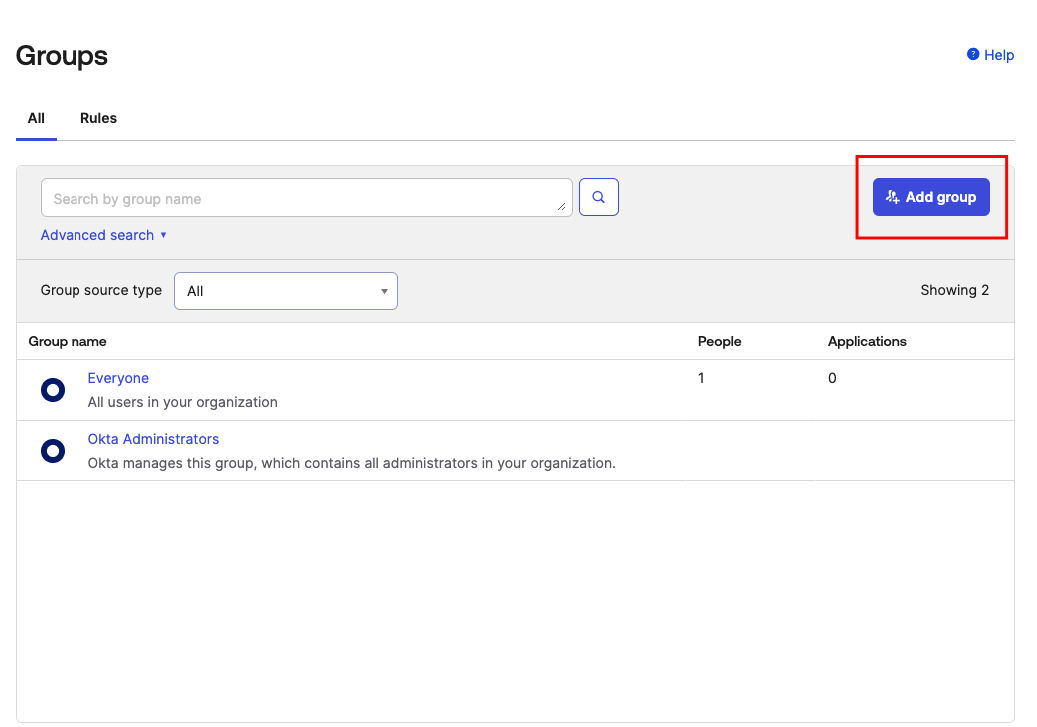Open the Everyone group
The image size is (1037, 727).
118,378
